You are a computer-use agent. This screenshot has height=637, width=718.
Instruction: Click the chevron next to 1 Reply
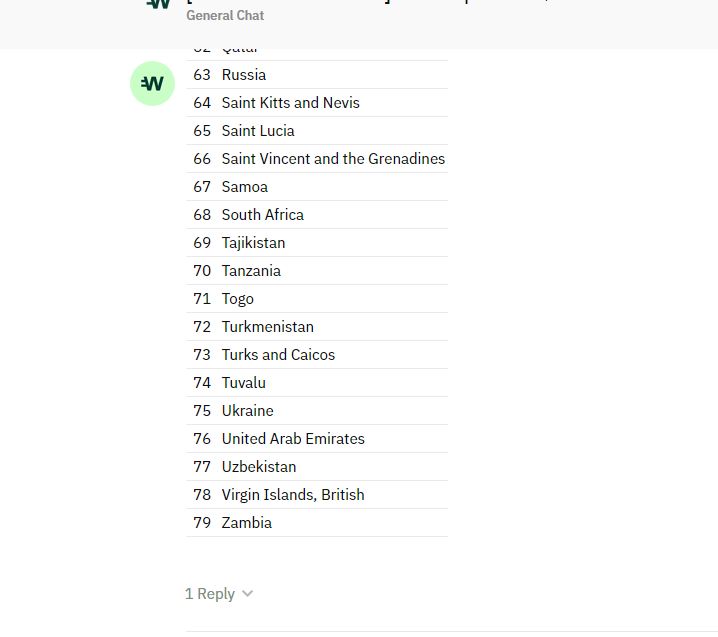coord(247,594)
